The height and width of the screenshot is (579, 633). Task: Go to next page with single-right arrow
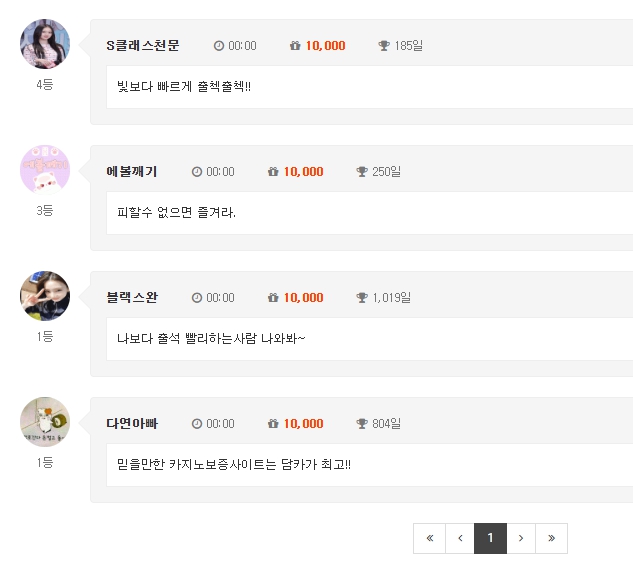(x=521, y=538)
